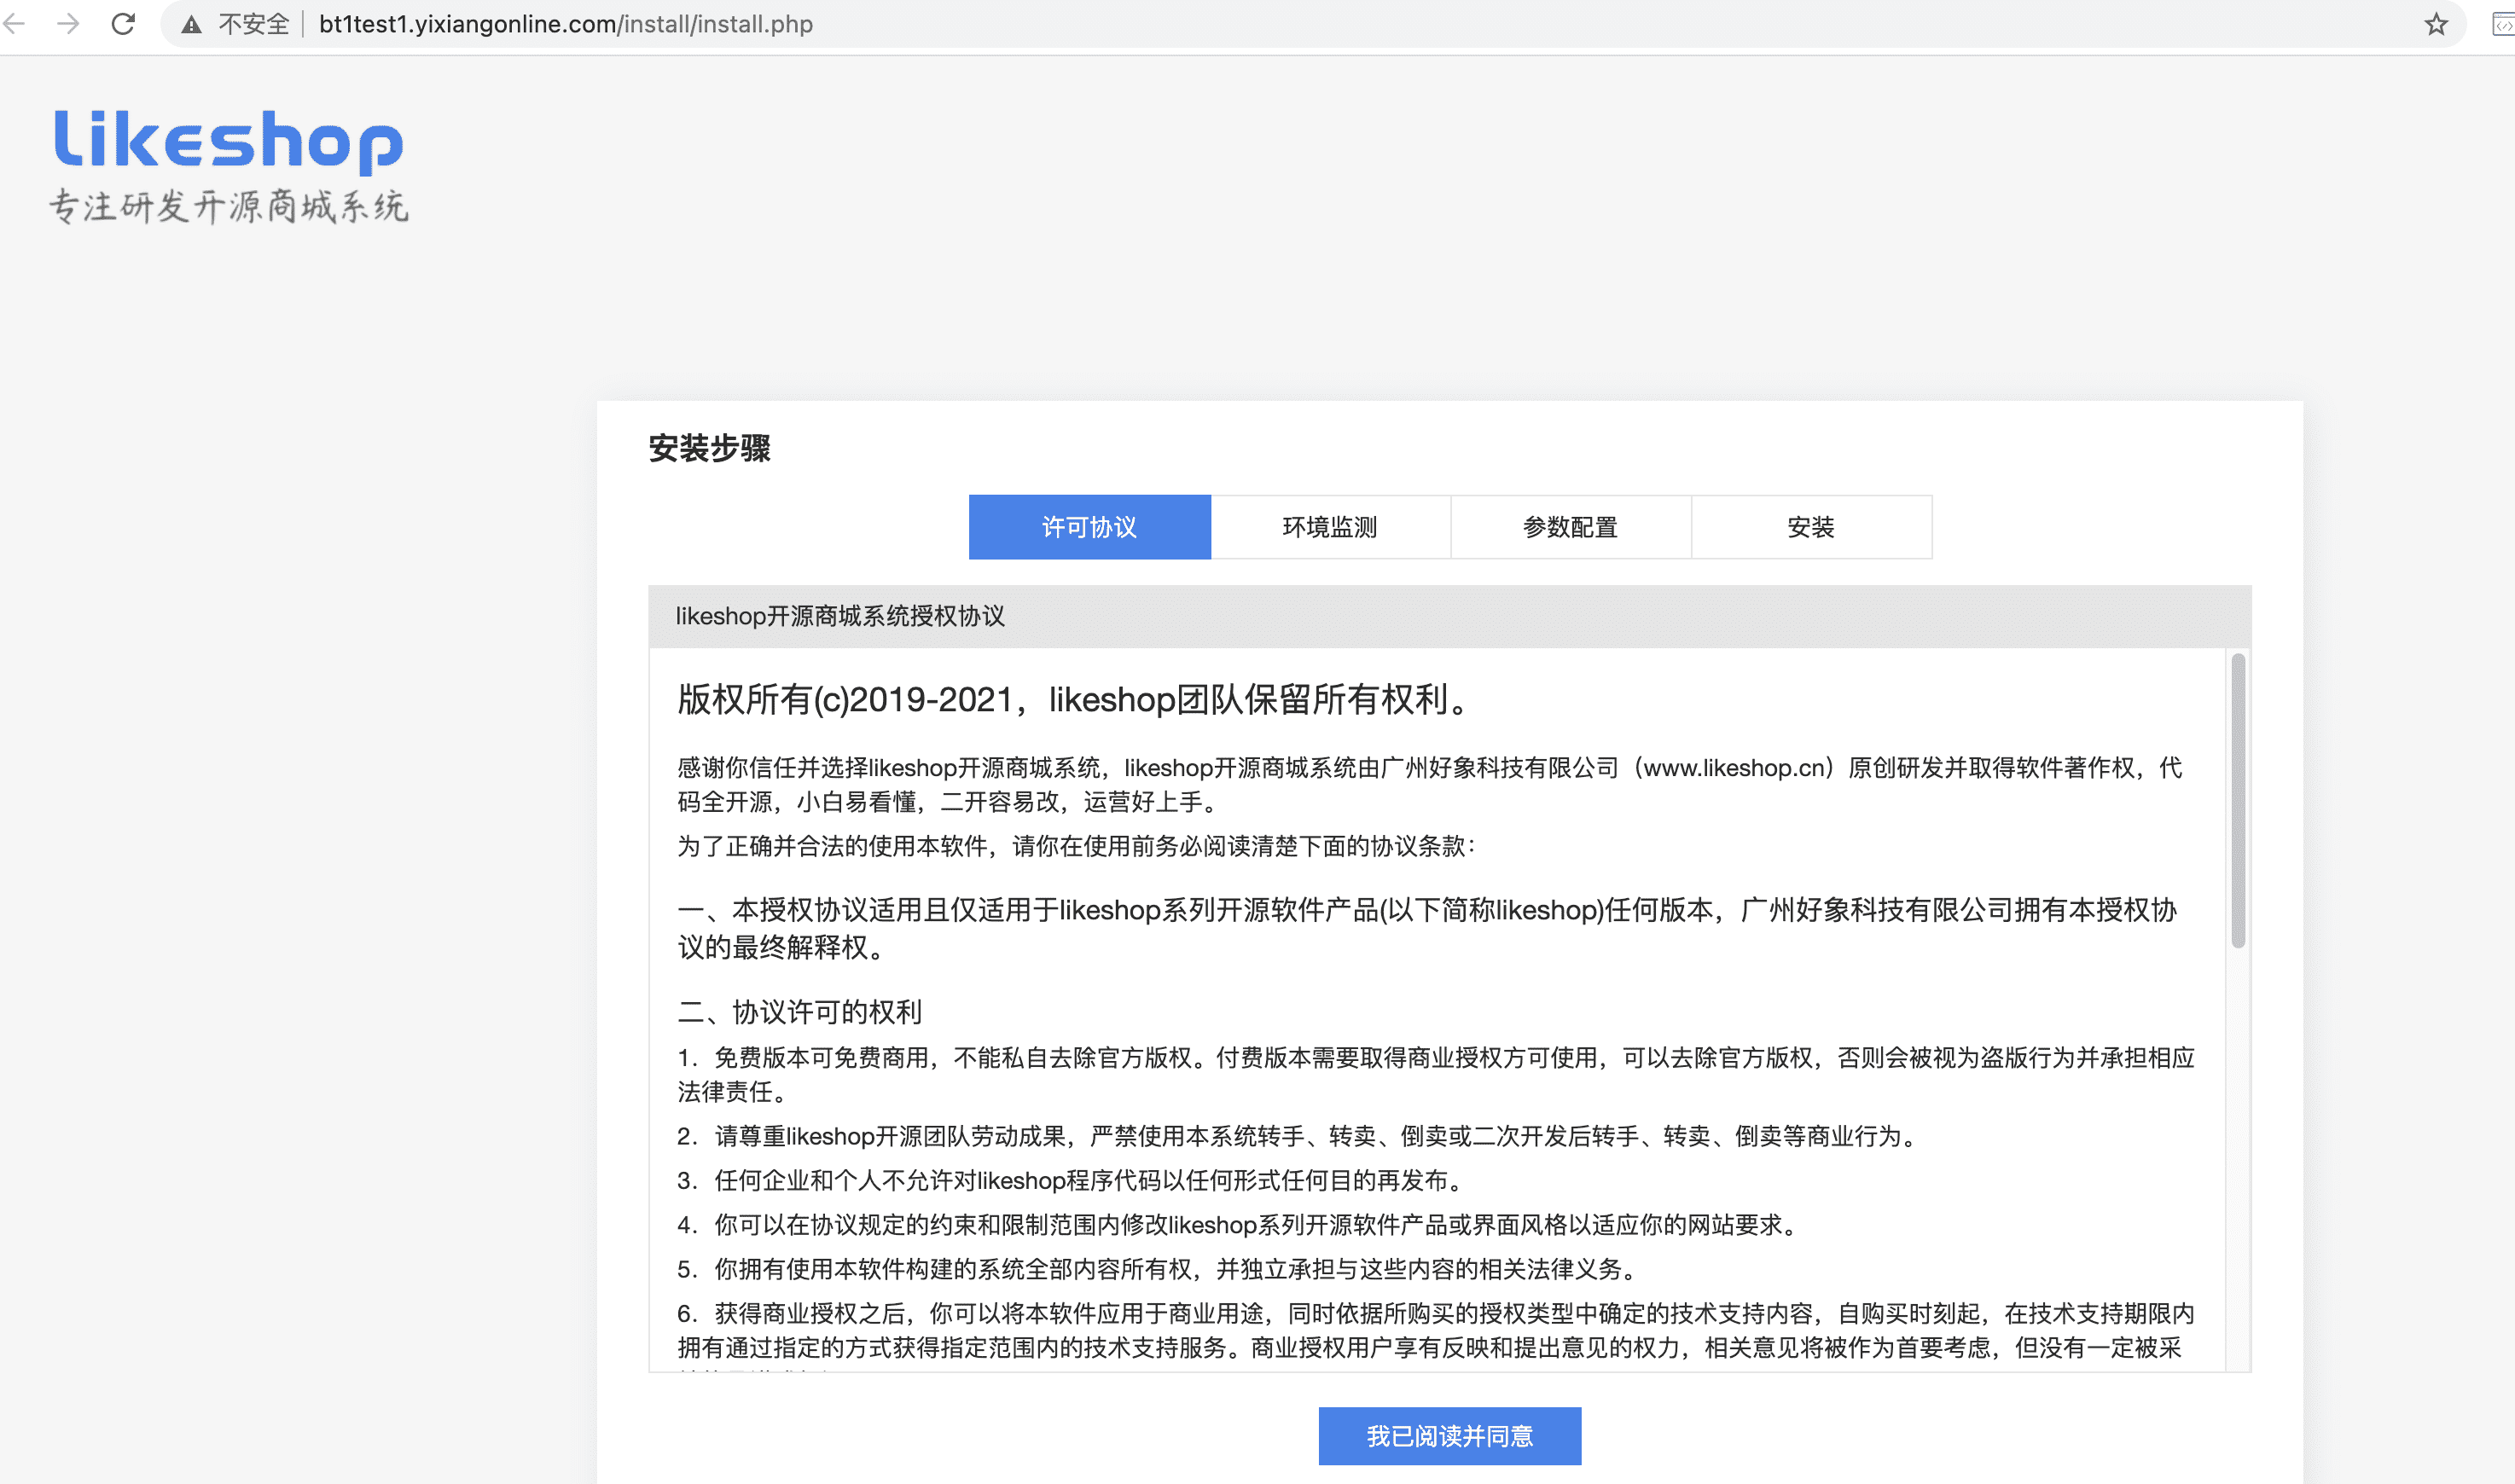Click the 版权所有(c)2019-2021 copyright line
Viewport: 2515px width, 1484px height.
(x=1075, y=700)
